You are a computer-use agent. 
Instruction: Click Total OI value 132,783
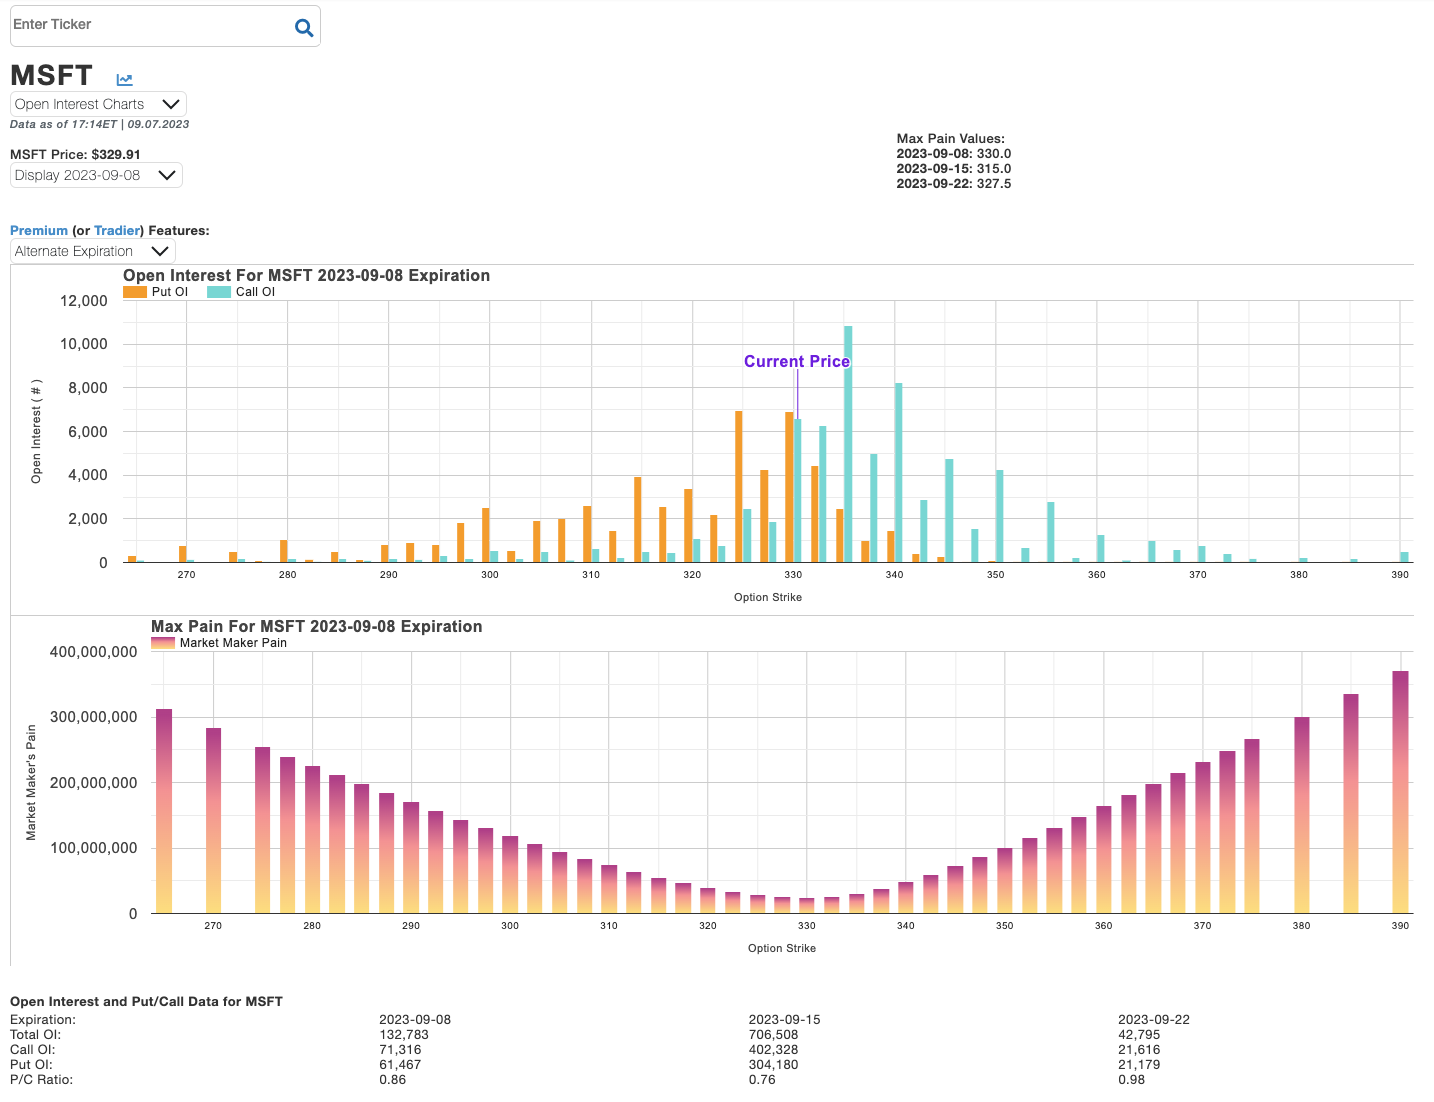[x=404, y=1035]
